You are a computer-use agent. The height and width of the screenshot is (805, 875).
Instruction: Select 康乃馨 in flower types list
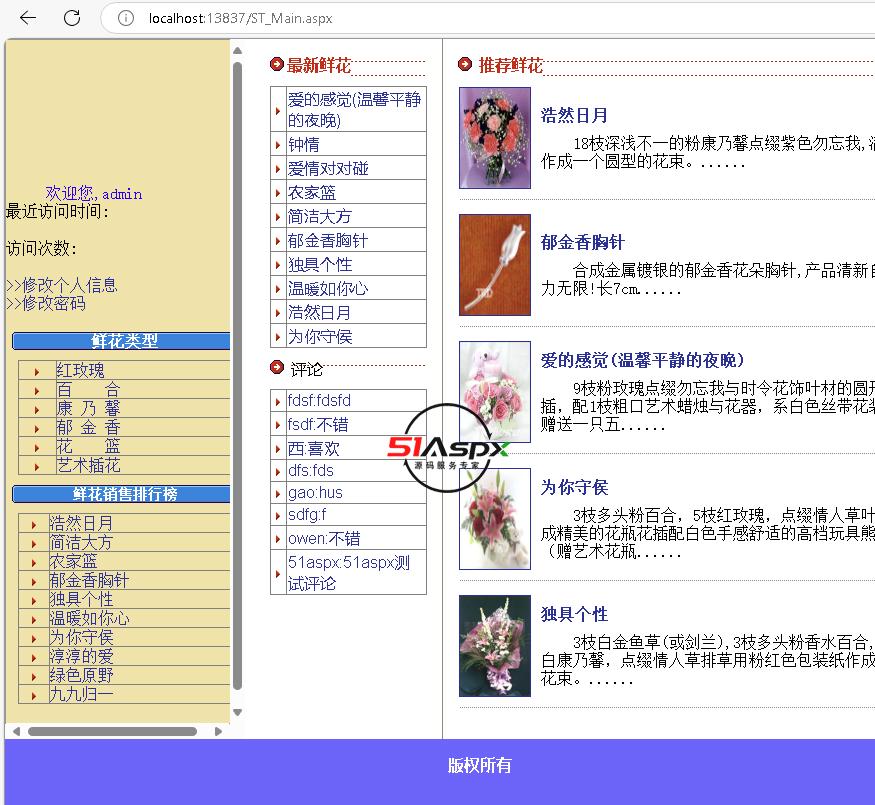click(87, 408)
